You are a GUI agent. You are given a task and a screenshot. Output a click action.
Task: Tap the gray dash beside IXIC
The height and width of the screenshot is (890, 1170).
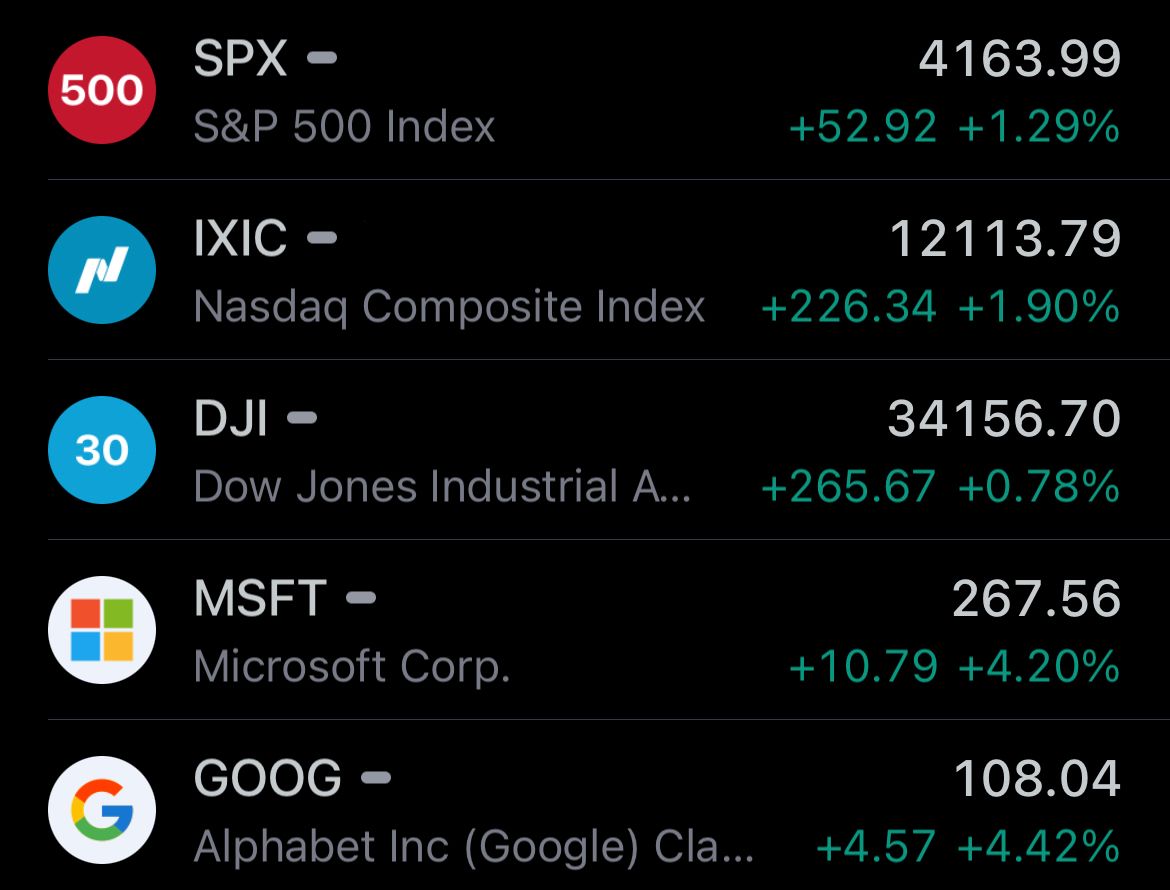pos(322,238)
